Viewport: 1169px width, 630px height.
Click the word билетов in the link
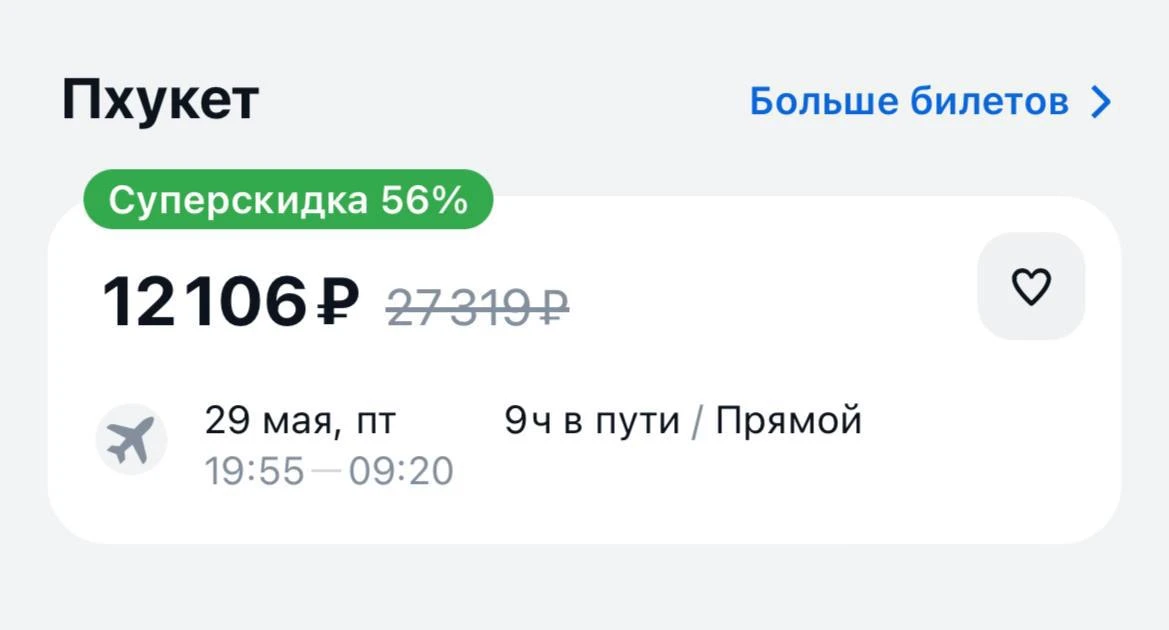tap(989, 101)
